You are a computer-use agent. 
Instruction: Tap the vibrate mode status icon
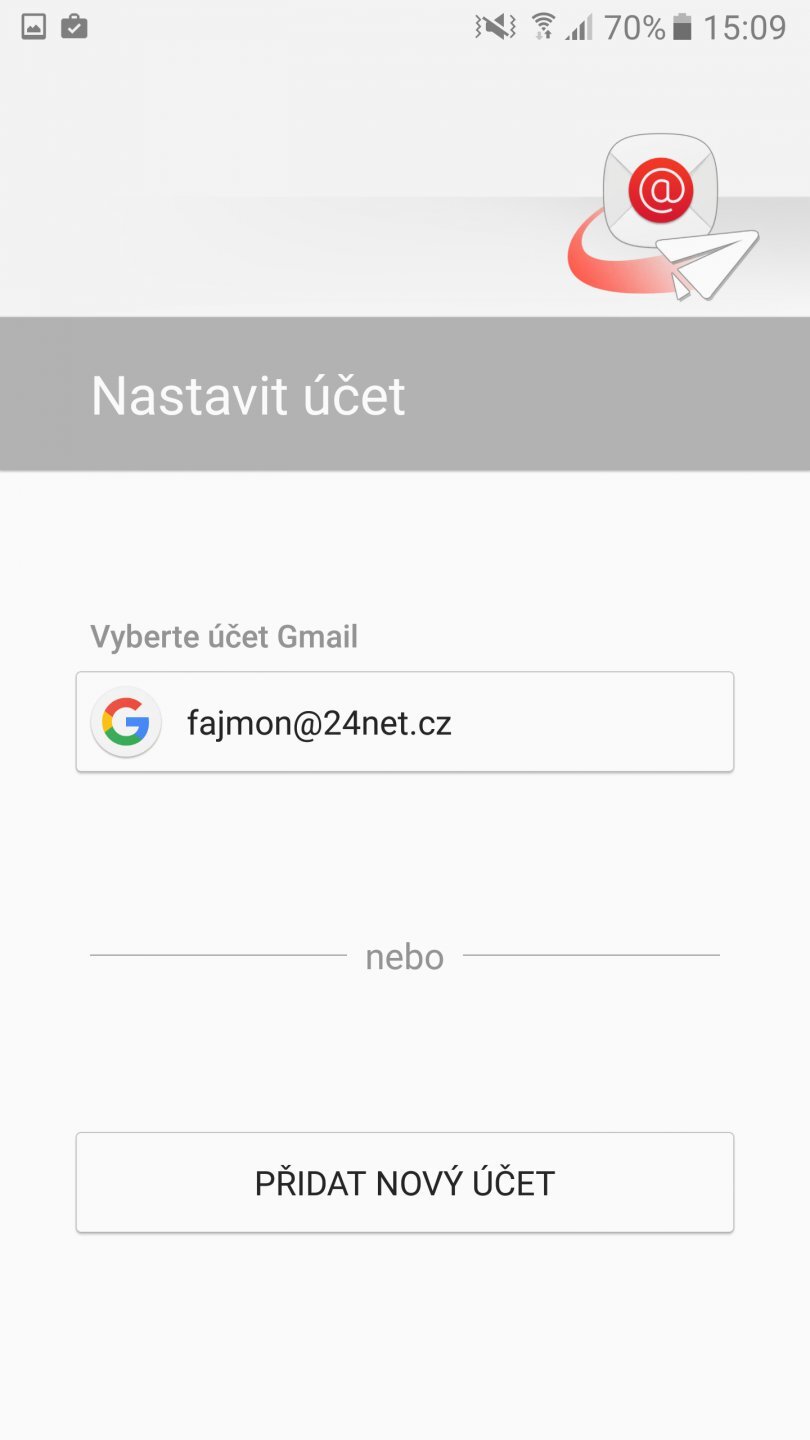point(495,27)
